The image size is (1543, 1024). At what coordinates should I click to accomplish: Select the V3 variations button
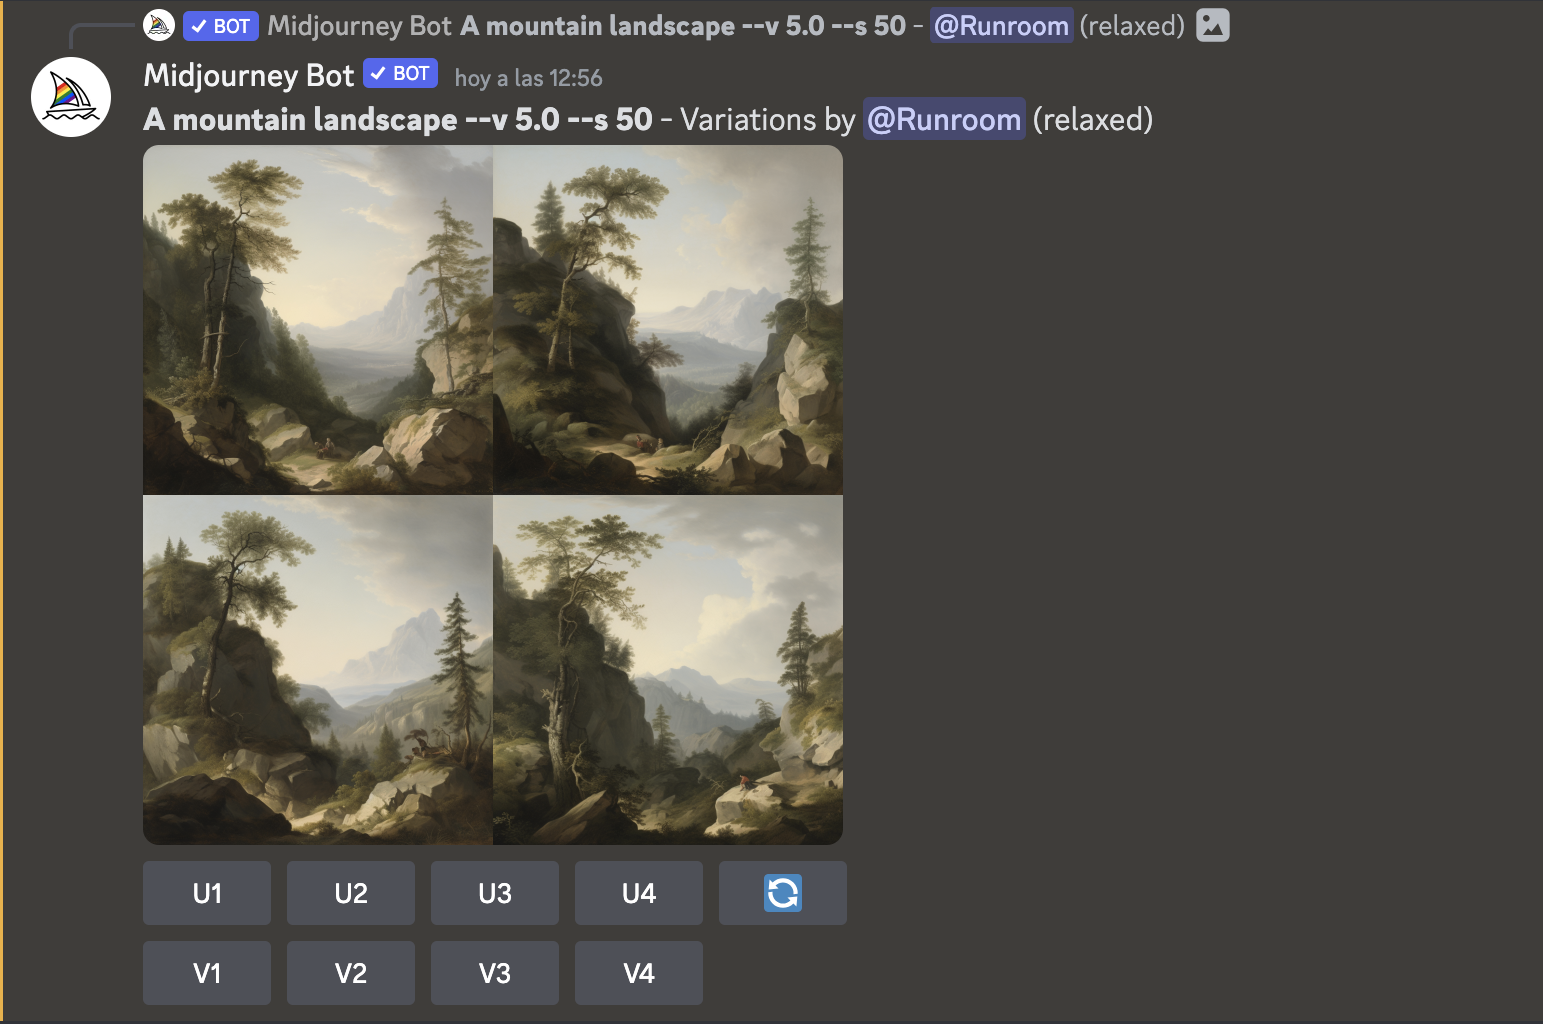495,973
